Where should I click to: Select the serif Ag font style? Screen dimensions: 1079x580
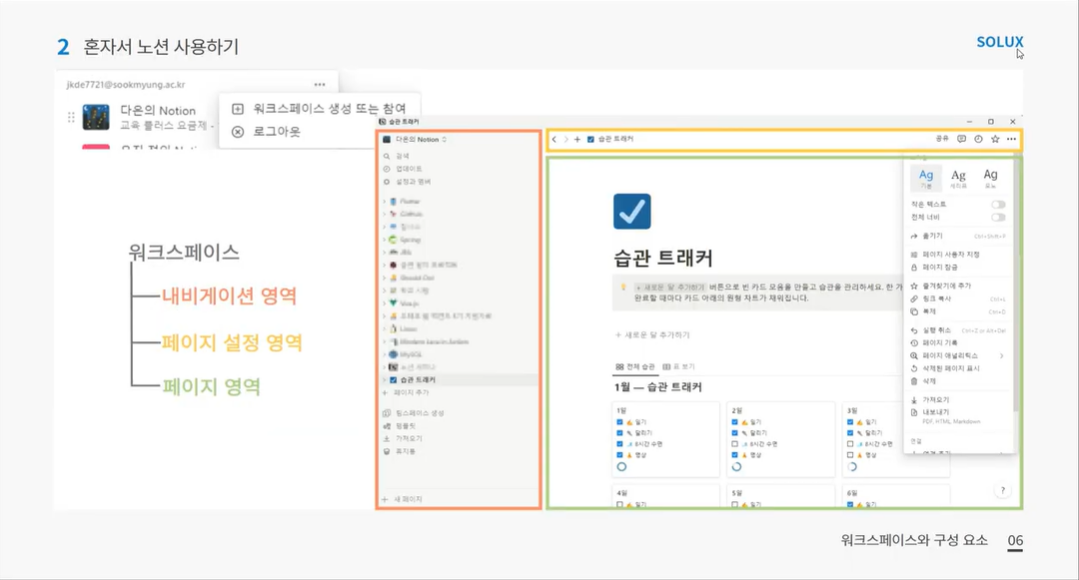tap(958, 178)
